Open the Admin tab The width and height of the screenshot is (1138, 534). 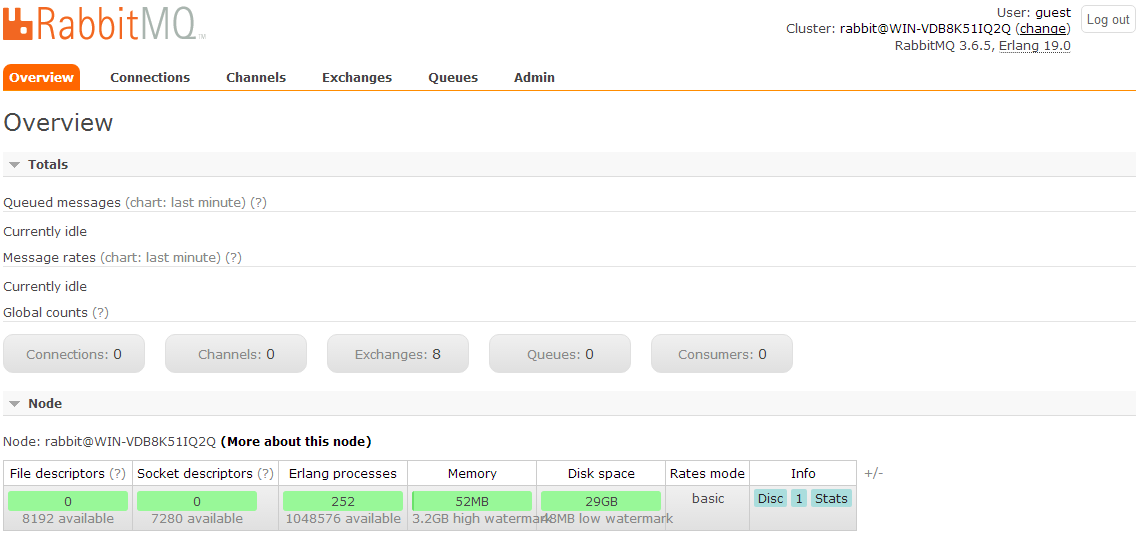pyautogui.click(x=534, y=78)
